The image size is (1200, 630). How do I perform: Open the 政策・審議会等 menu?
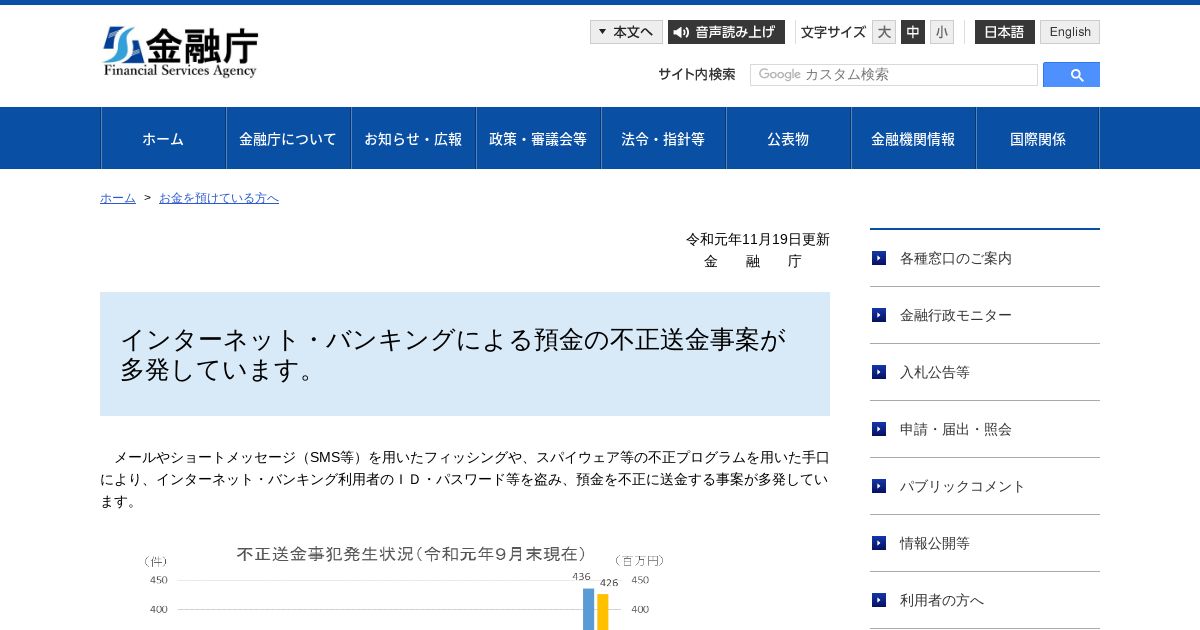(x=539, y=138)
